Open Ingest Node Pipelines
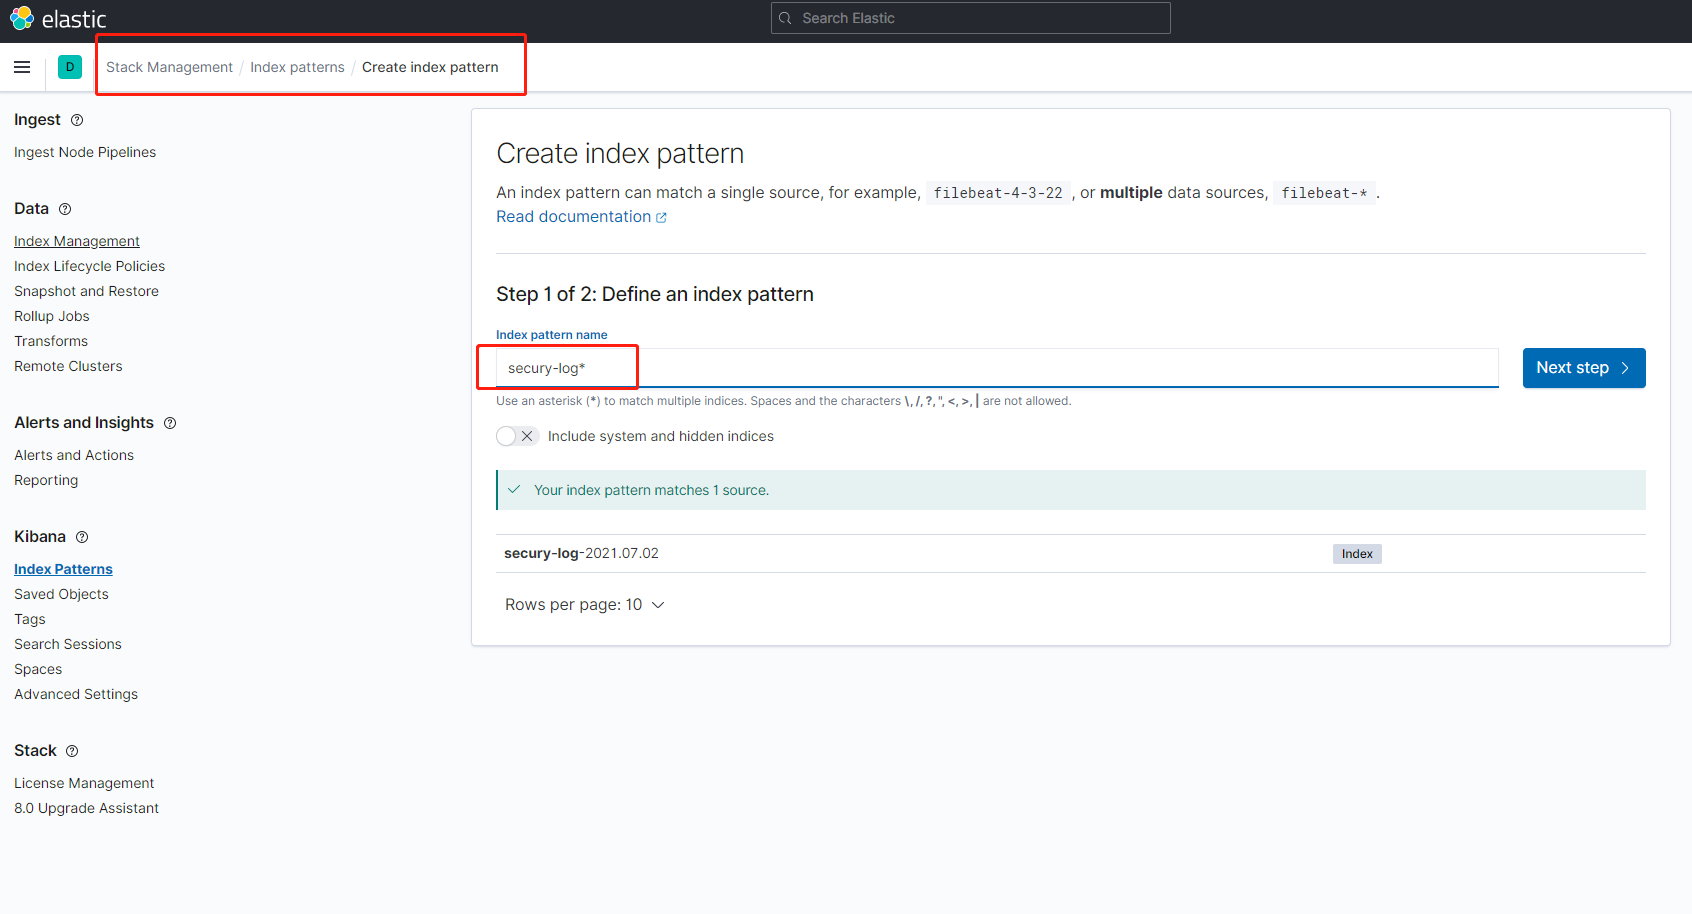 85,152
